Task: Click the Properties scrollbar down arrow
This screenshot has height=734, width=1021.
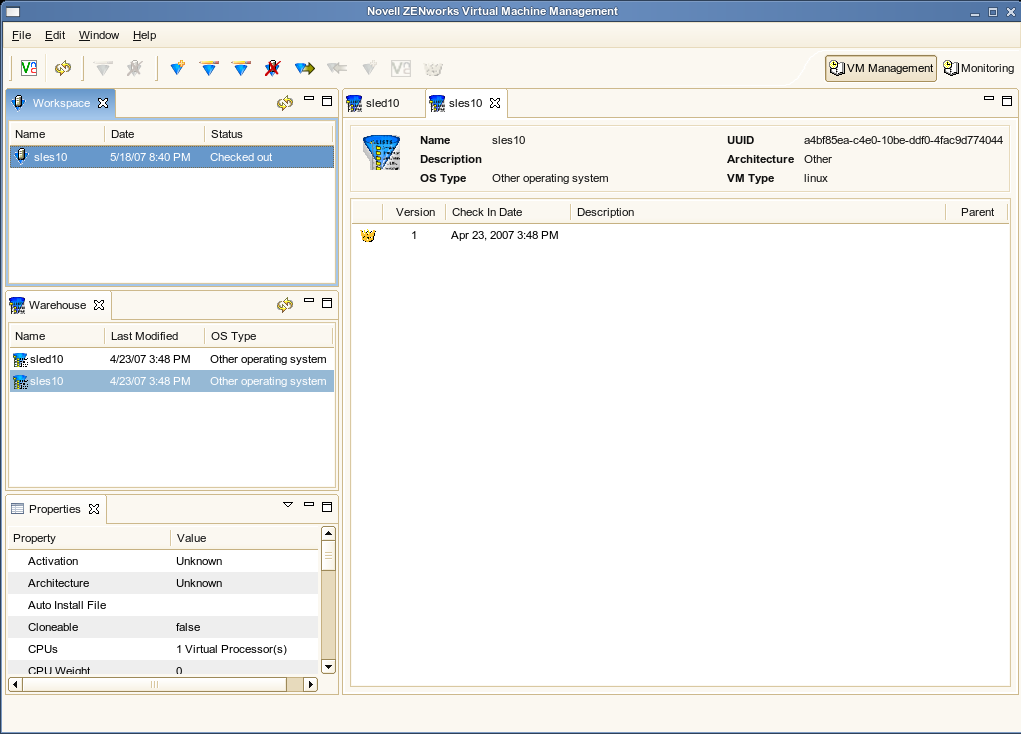Action: tap(327, 665)
